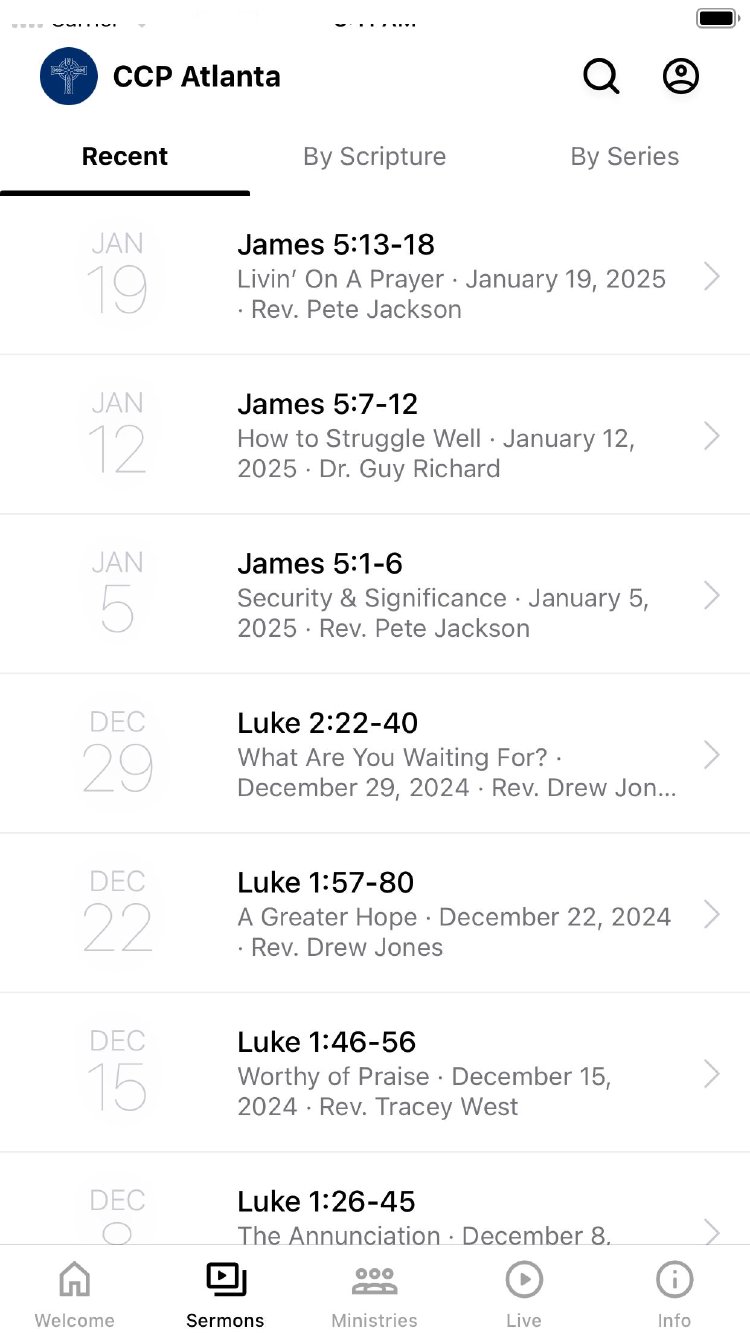
Task: Switch to the By Series tab
Action: [x=625, y=157]
